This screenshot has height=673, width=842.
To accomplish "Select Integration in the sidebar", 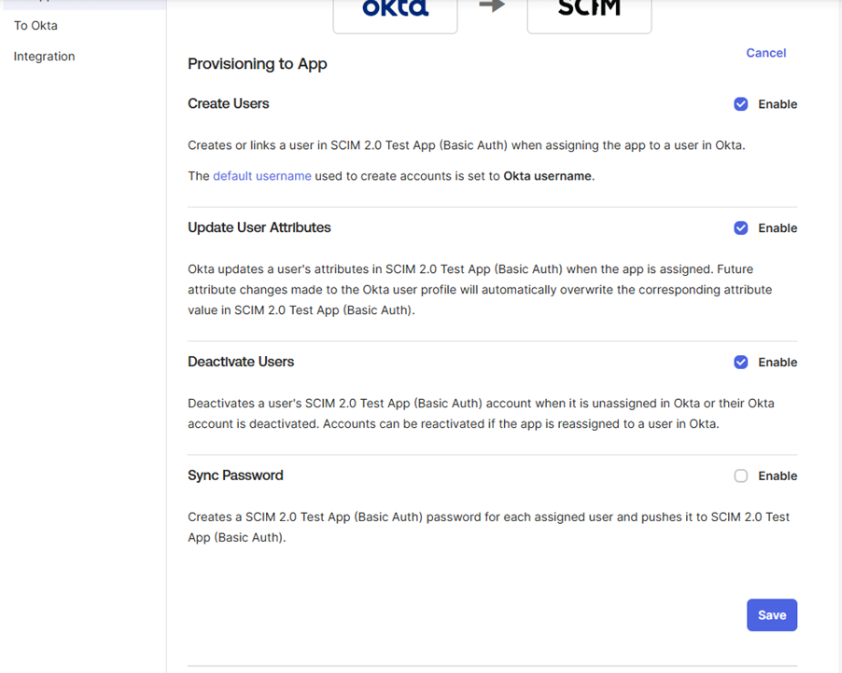I will click(x=44, y=56).
